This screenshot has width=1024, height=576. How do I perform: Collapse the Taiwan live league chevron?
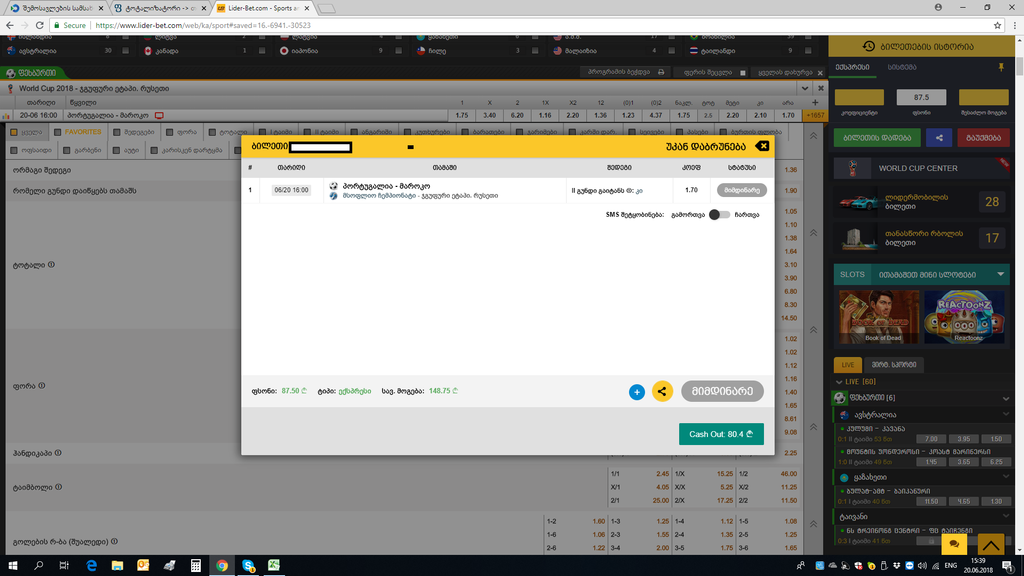1006,517
